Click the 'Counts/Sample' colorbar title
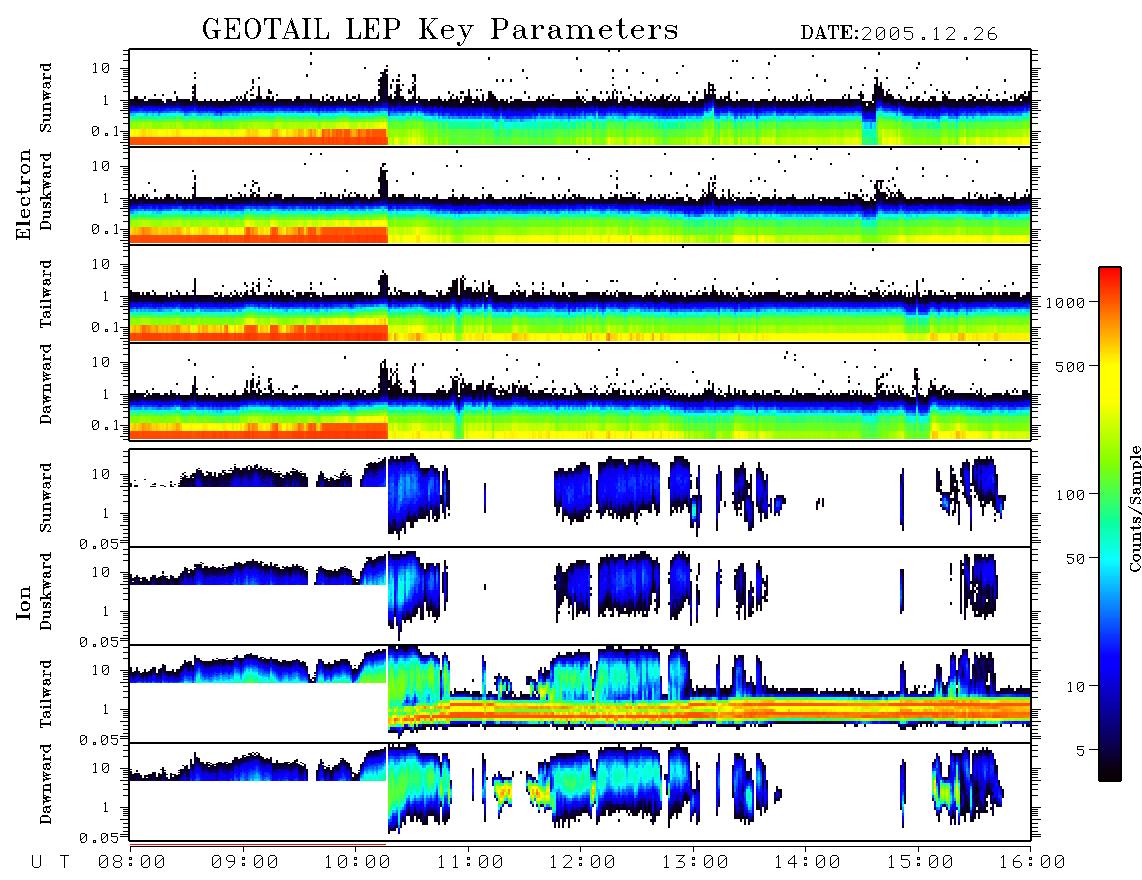Viewport: 1142px width, 880px height. 1135,508
